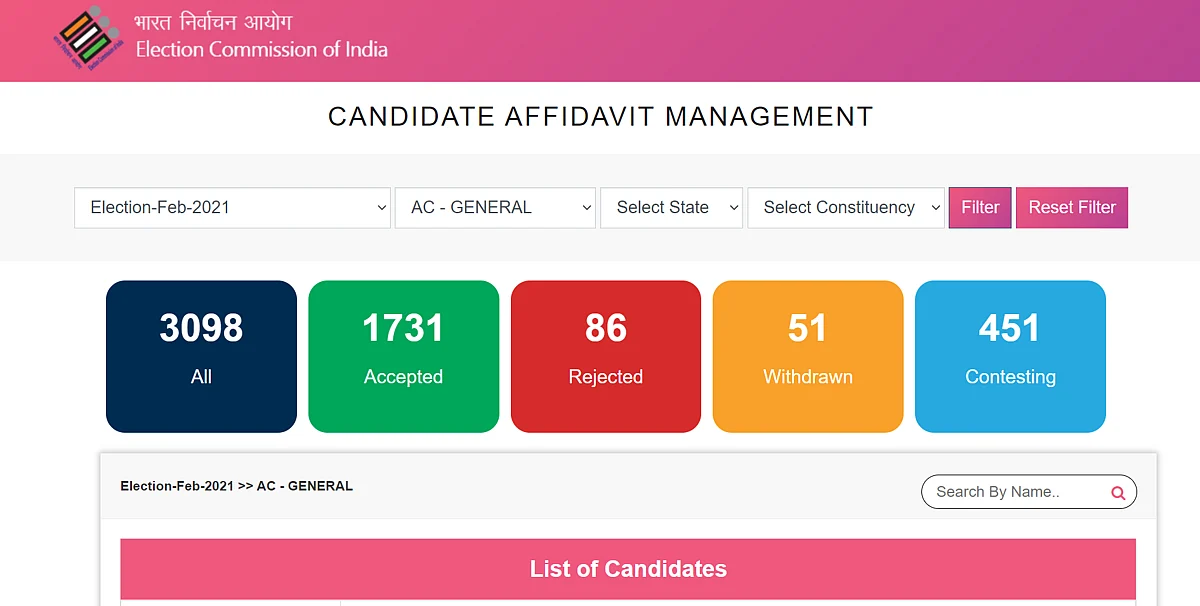Select the red Rejected 86 card
1200x606 pixels.
click(x=606, y=356)
